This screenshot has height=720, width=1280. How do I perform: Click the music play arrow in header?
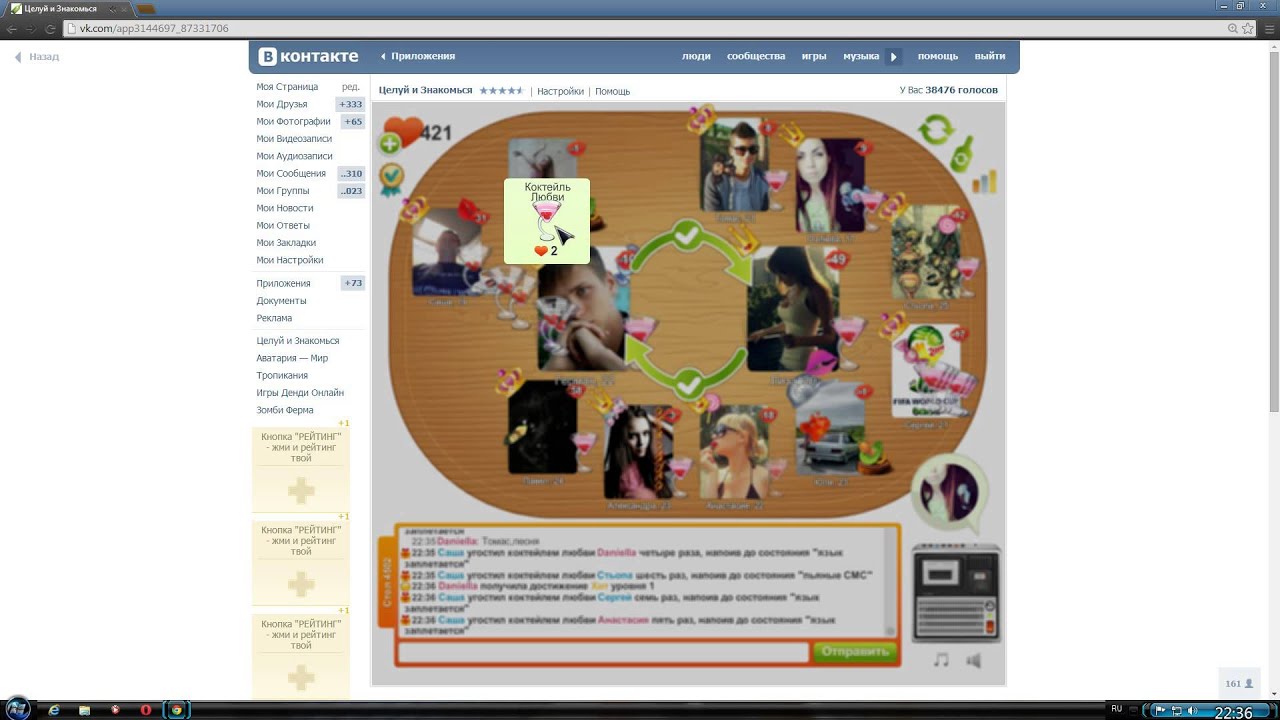pyautogui.click(x=894, y=56)
